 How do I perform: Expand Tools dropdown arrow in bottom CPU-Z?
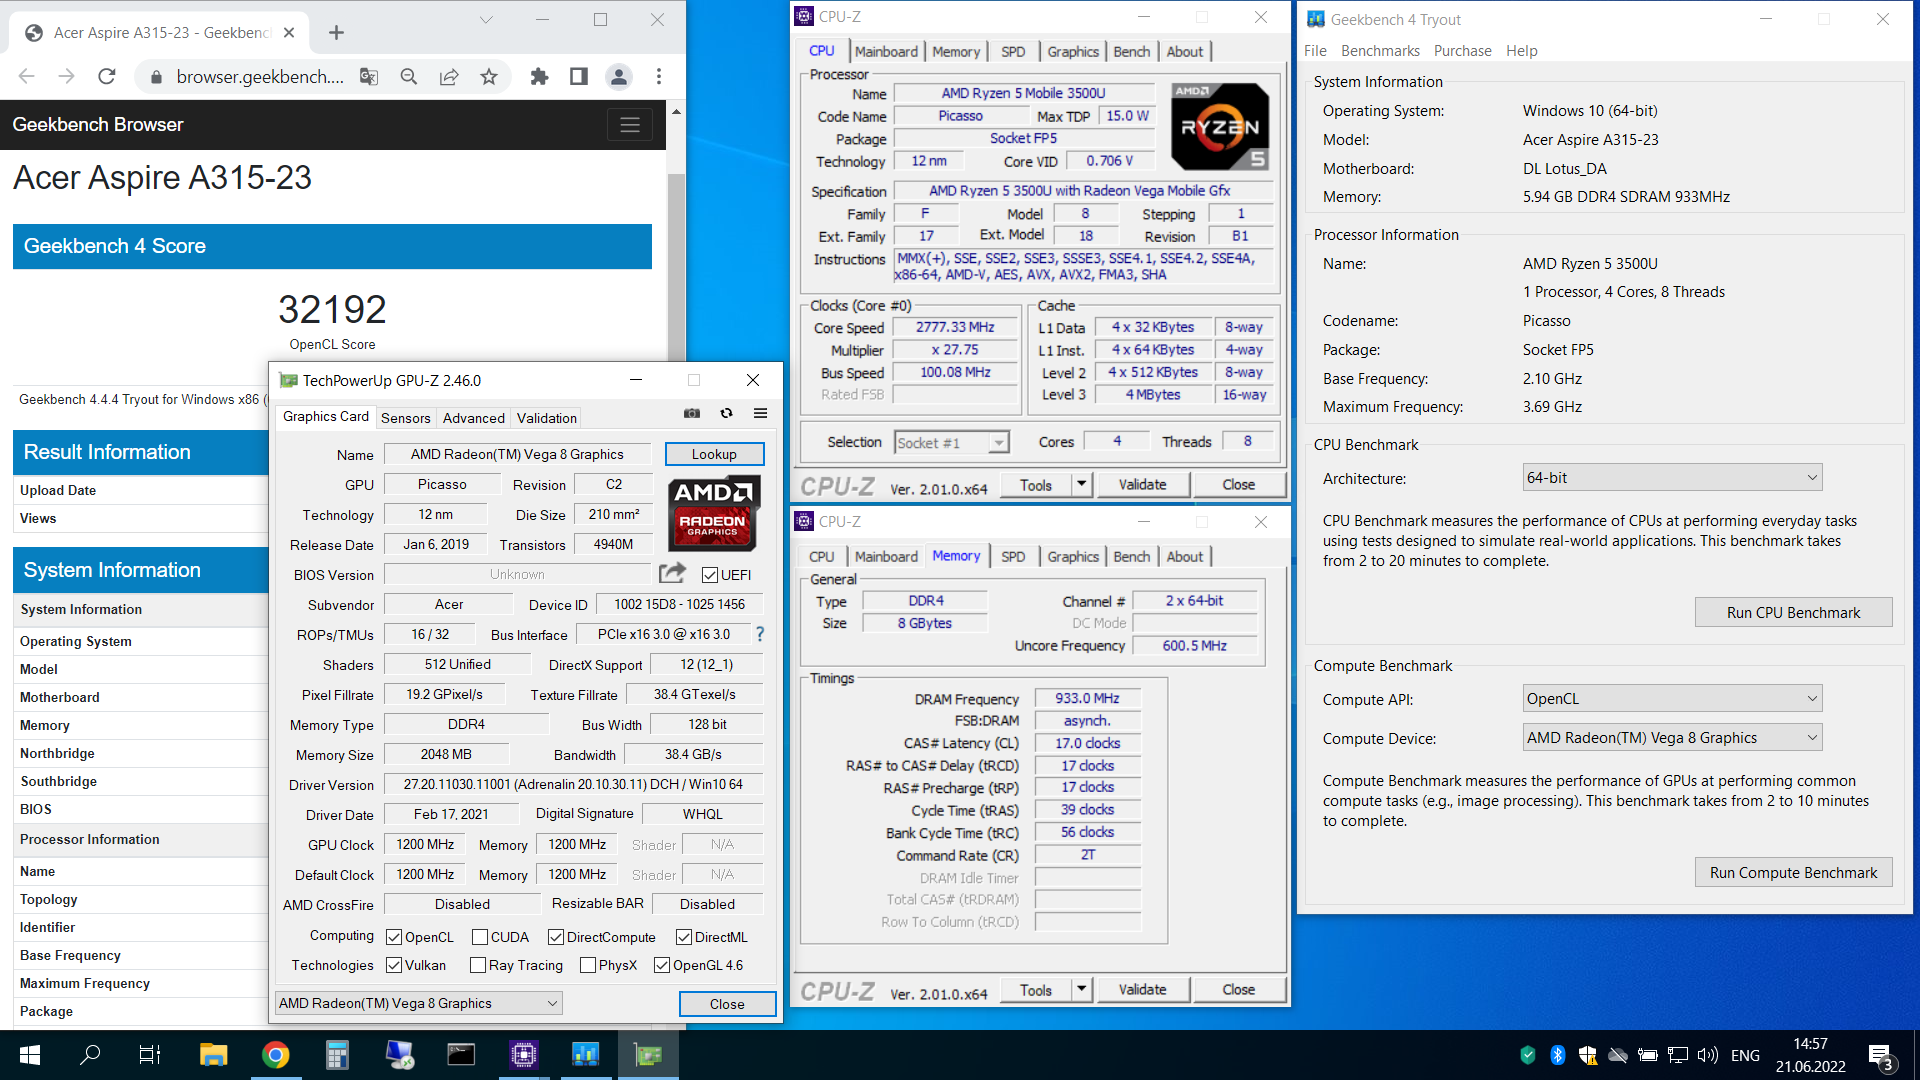coord(1081,989)
